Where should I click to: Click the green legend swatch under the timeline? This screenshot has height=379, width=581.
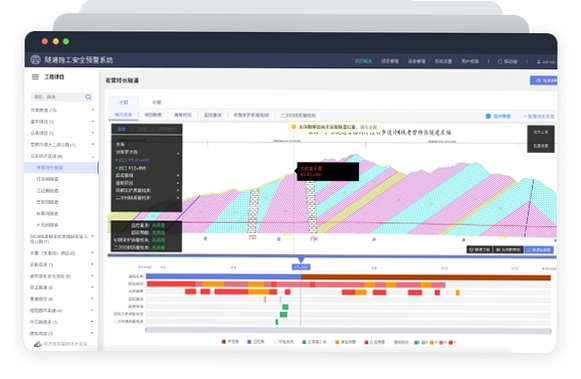coord(304,342)
